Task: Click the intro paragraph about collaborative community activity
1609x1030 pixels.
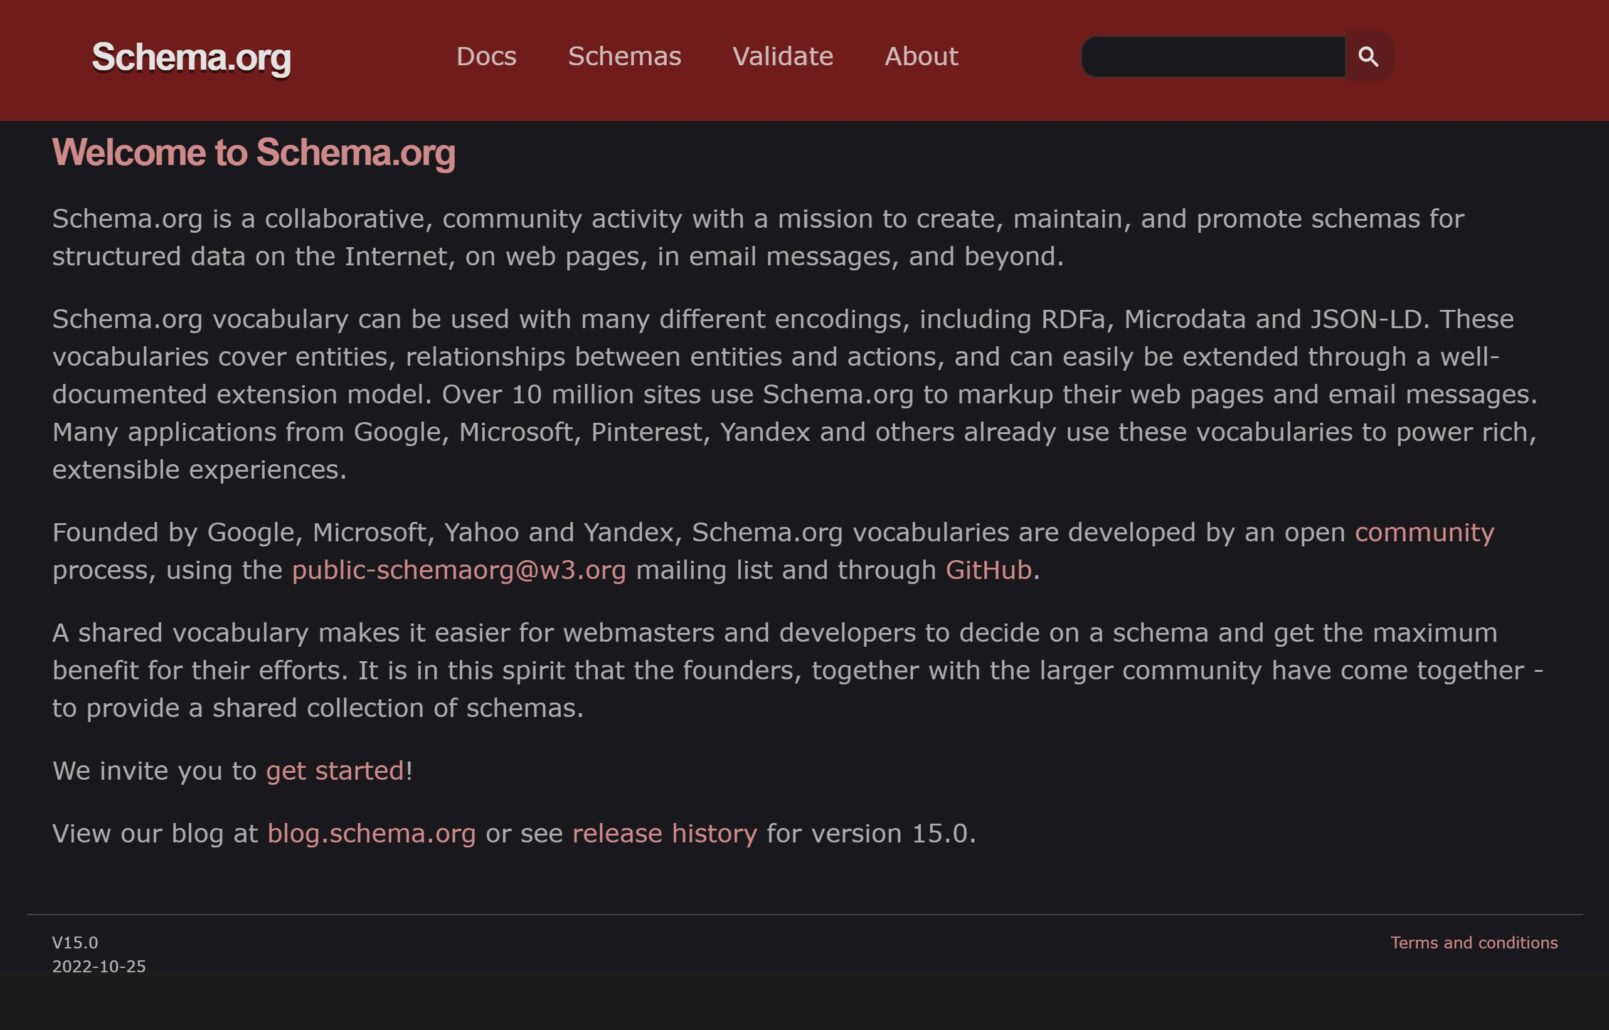Action: pyautogui.click(x=758, y=237)
